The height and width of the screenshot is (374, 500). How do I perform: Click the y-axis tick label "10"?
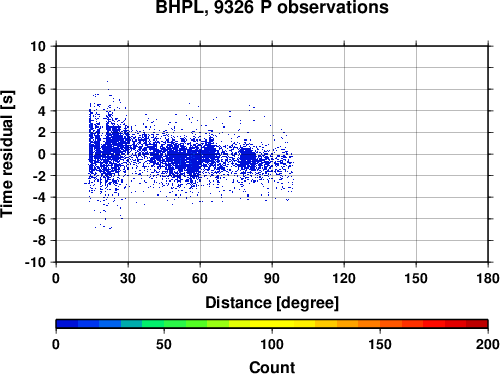pos(38,46)
